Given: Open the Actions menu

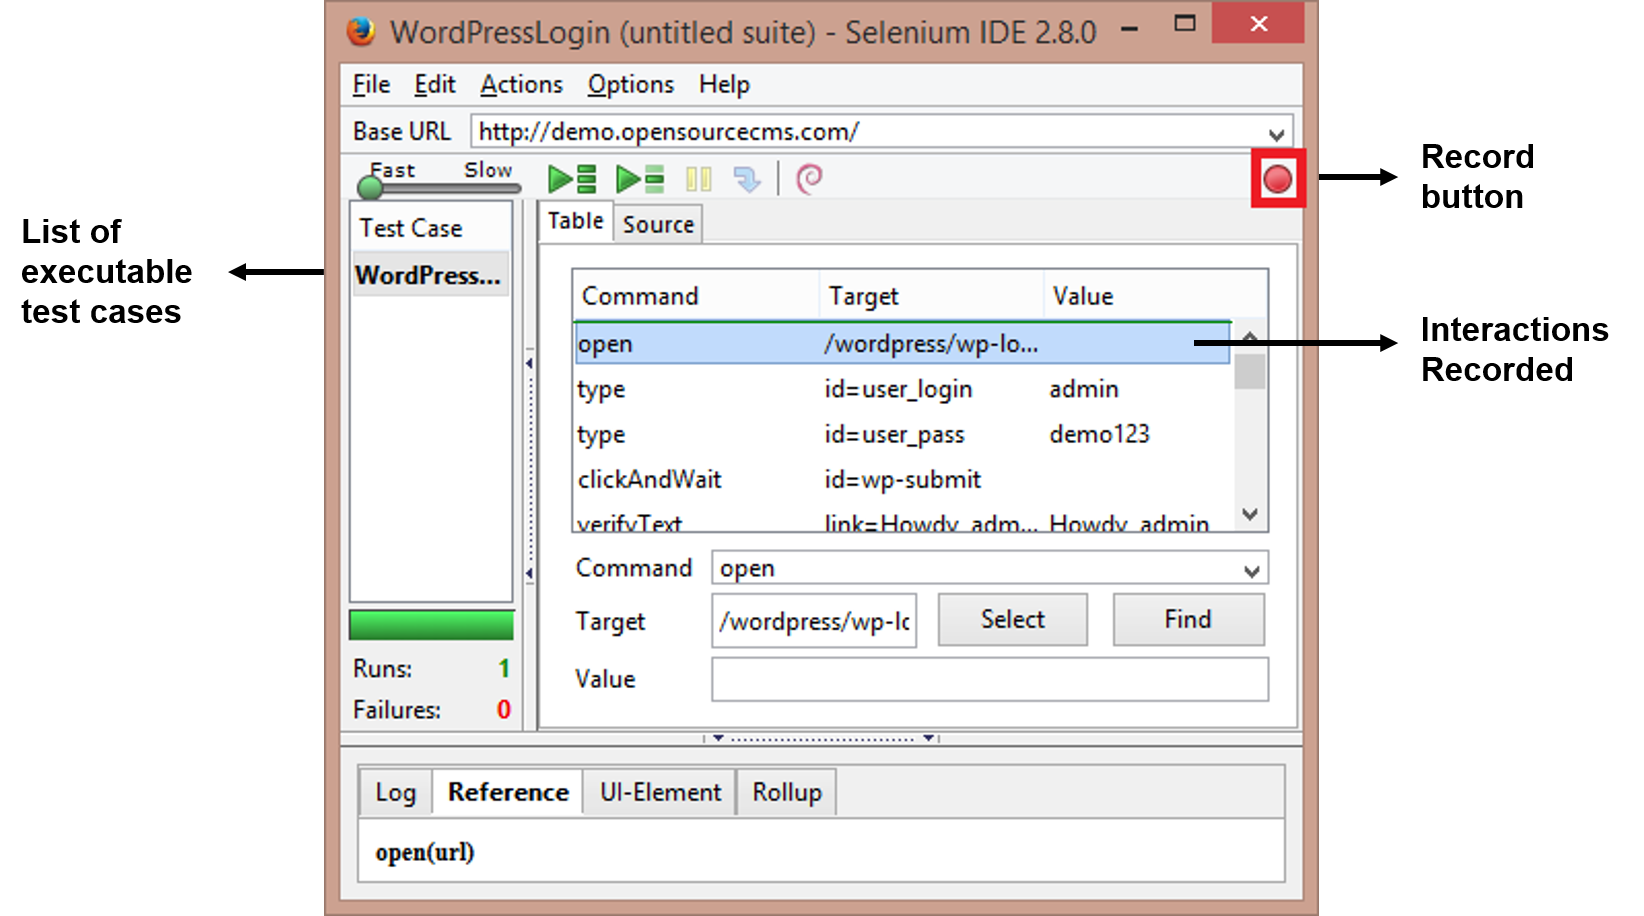Looking at the screenshot, I should [x=521, y=85].
